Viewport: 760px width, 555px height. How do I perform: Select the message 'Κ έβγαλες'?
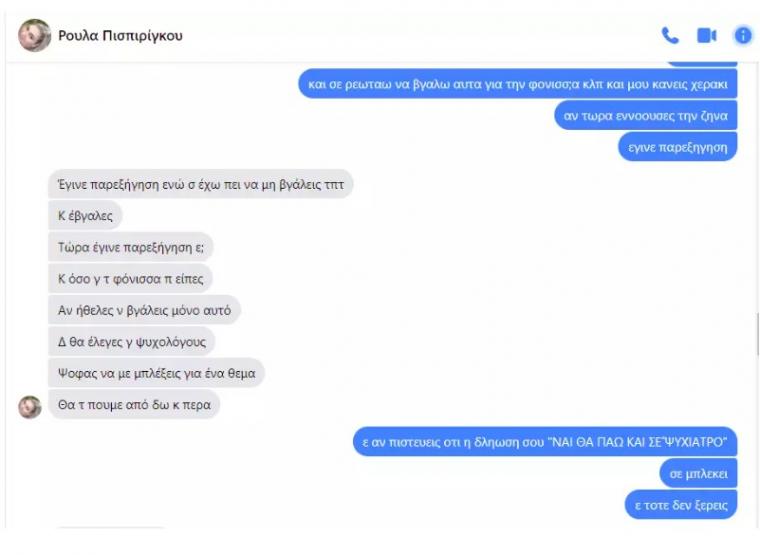click(x=85, y=216)
